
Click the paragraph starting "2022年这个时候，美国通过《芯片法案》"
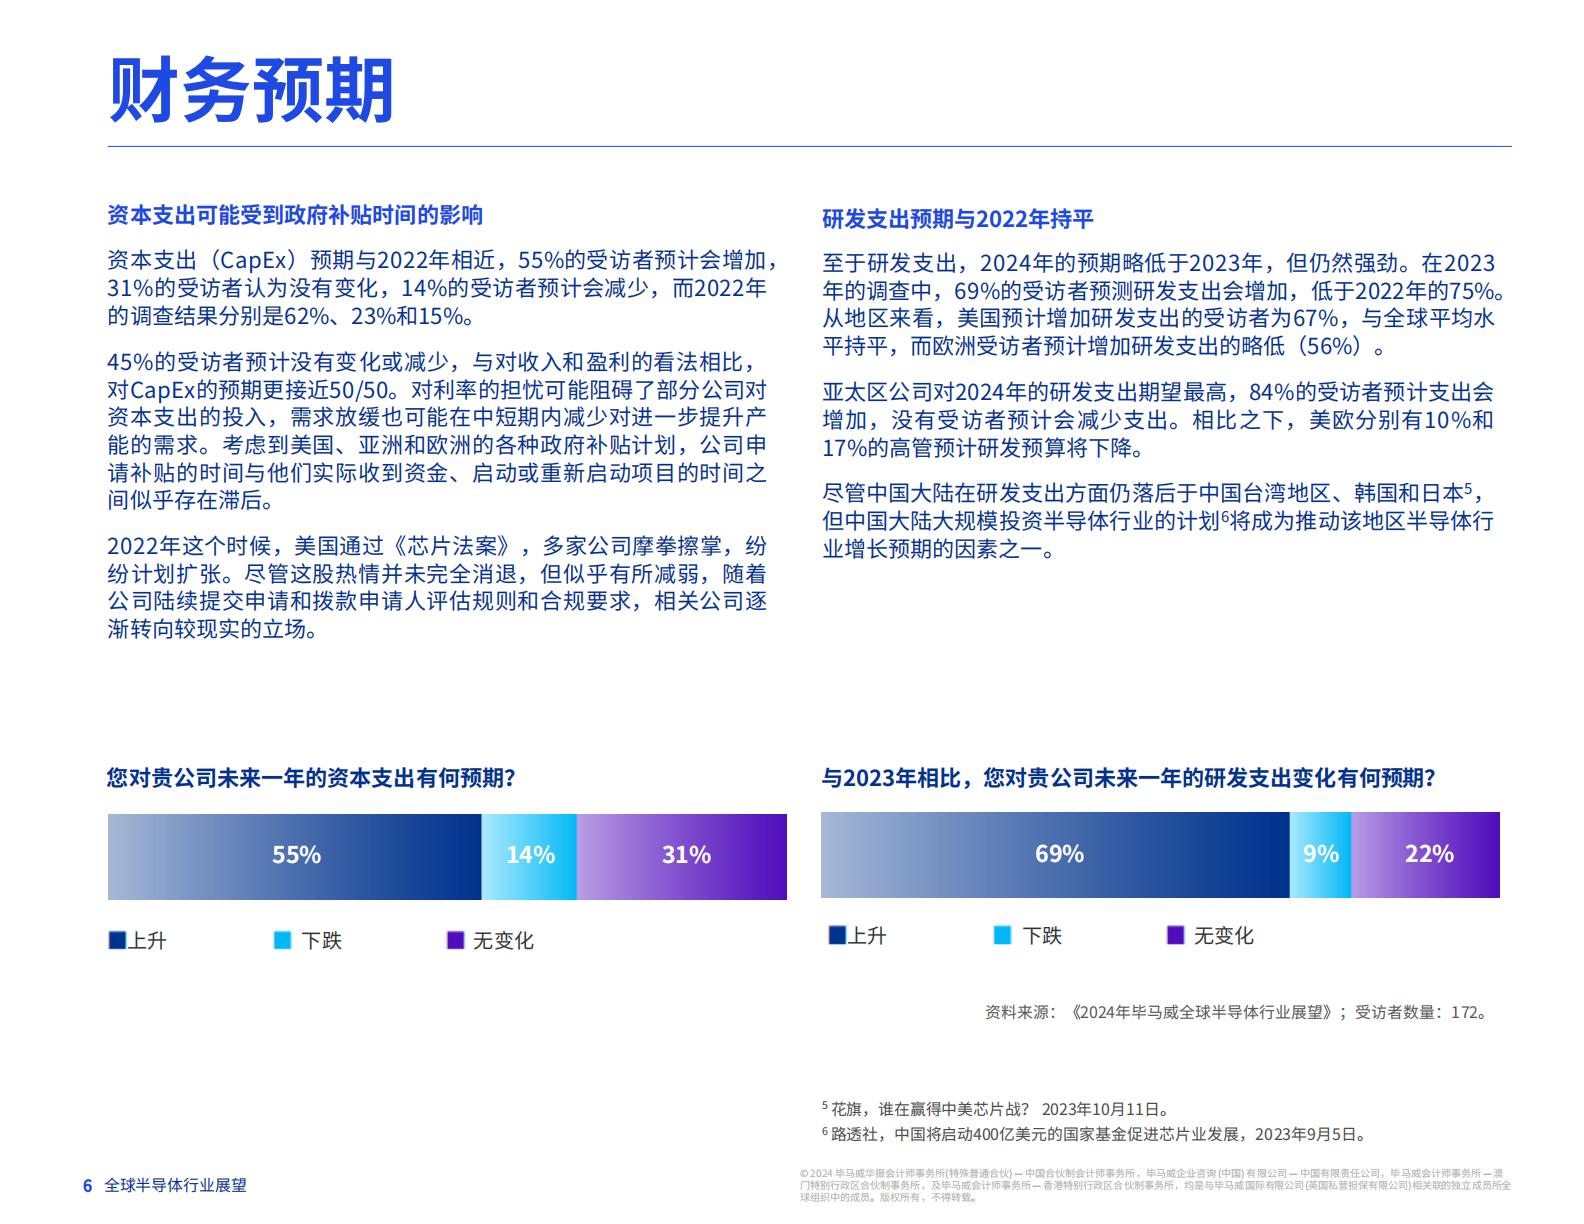click(438, 587)
